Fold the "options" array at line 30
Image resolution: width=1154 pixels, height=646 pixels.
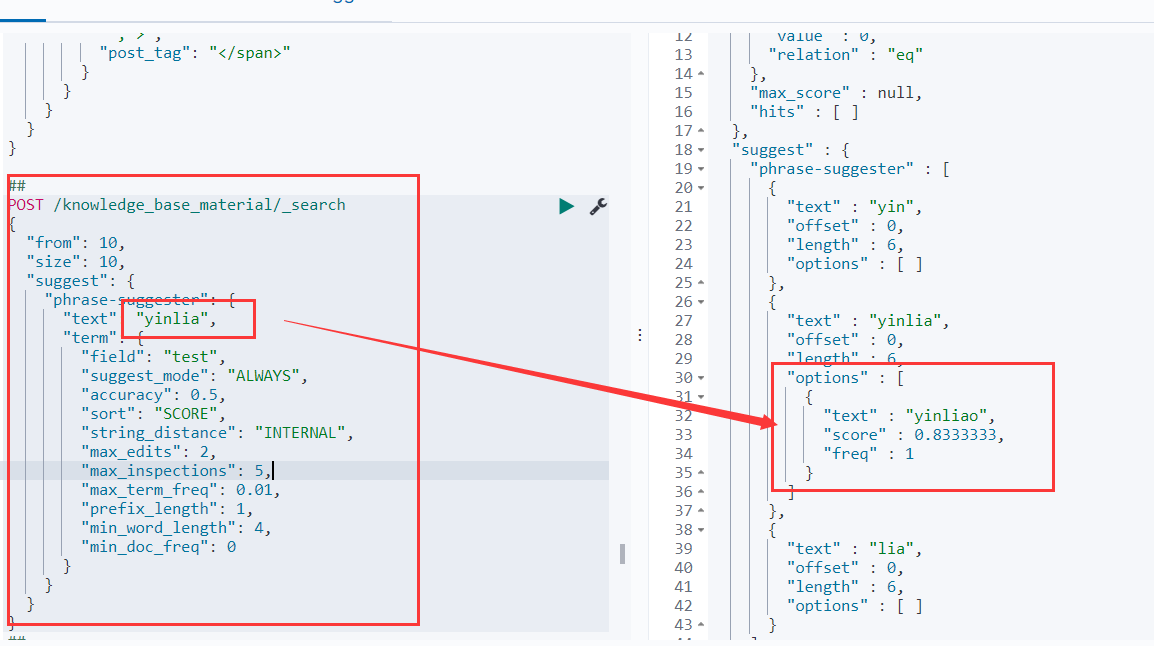coord(700,378)
